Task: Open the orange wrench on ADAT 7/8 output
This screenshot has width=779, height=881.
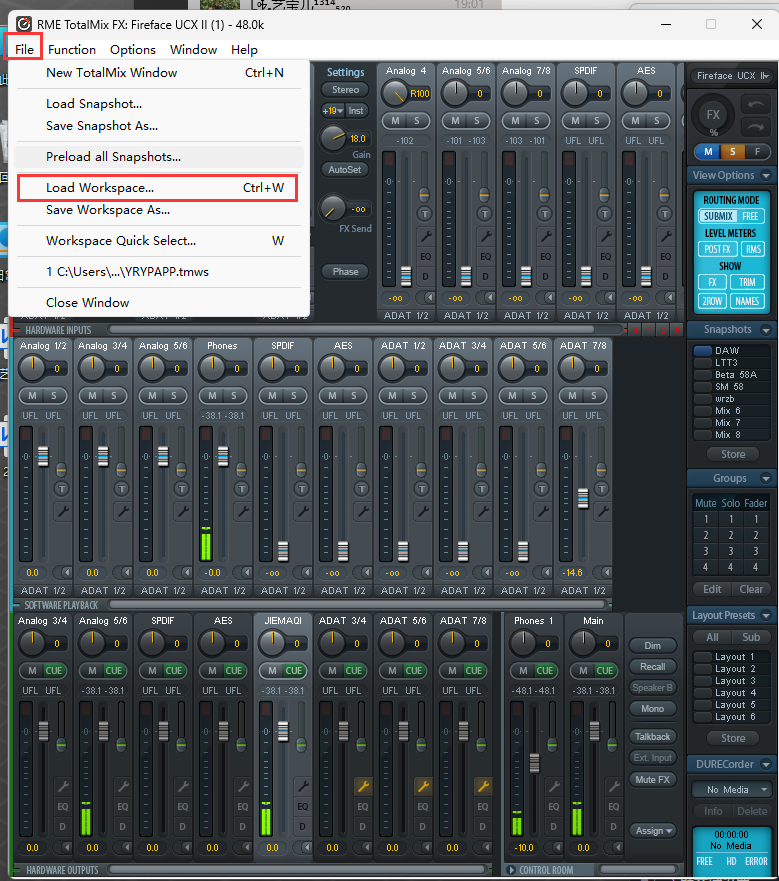Action: pyautogui.click(x=483, y=785)
